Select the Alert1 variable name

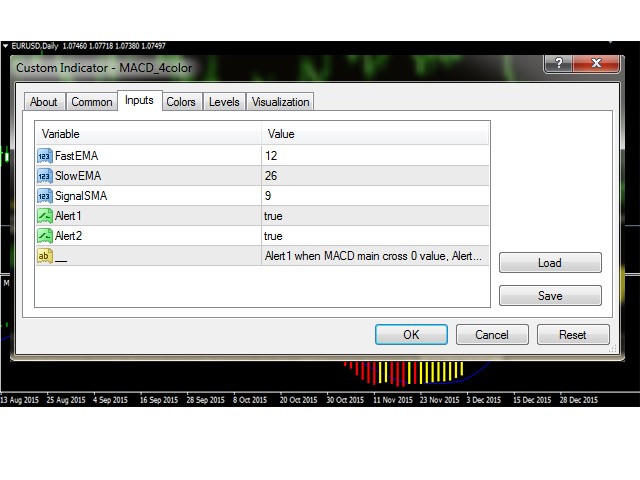(x=68, y=216)
